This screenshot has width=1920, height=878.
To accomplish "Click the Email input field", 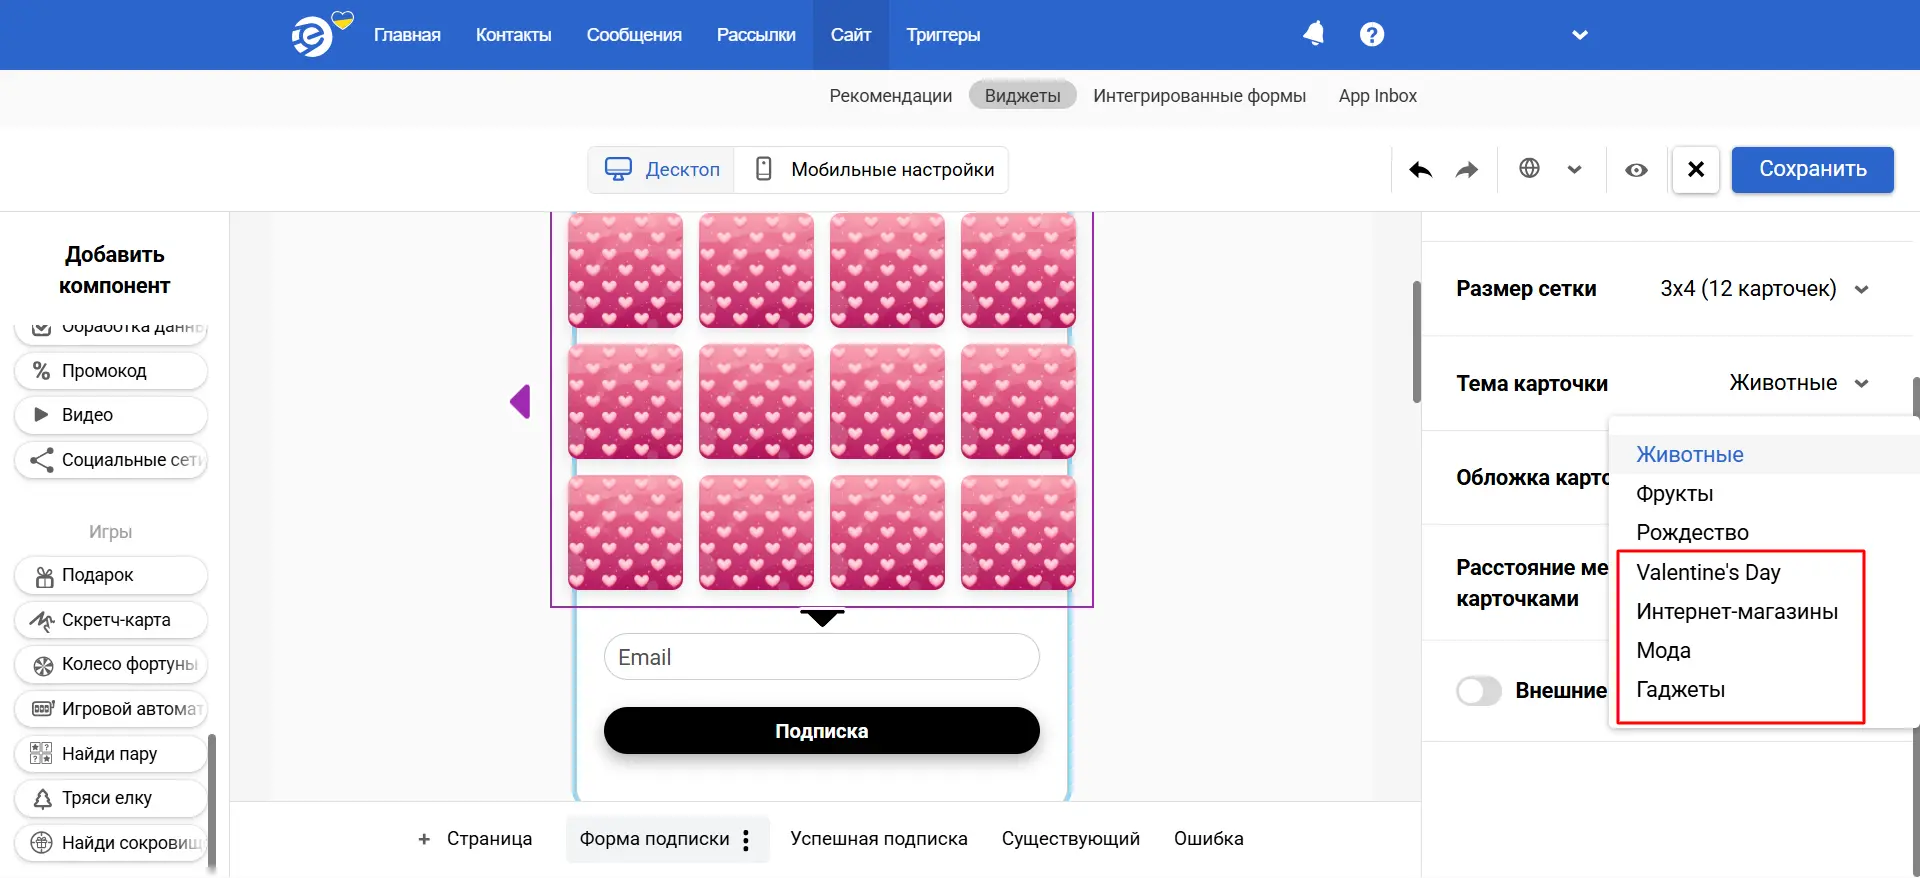I will (821, 657).
